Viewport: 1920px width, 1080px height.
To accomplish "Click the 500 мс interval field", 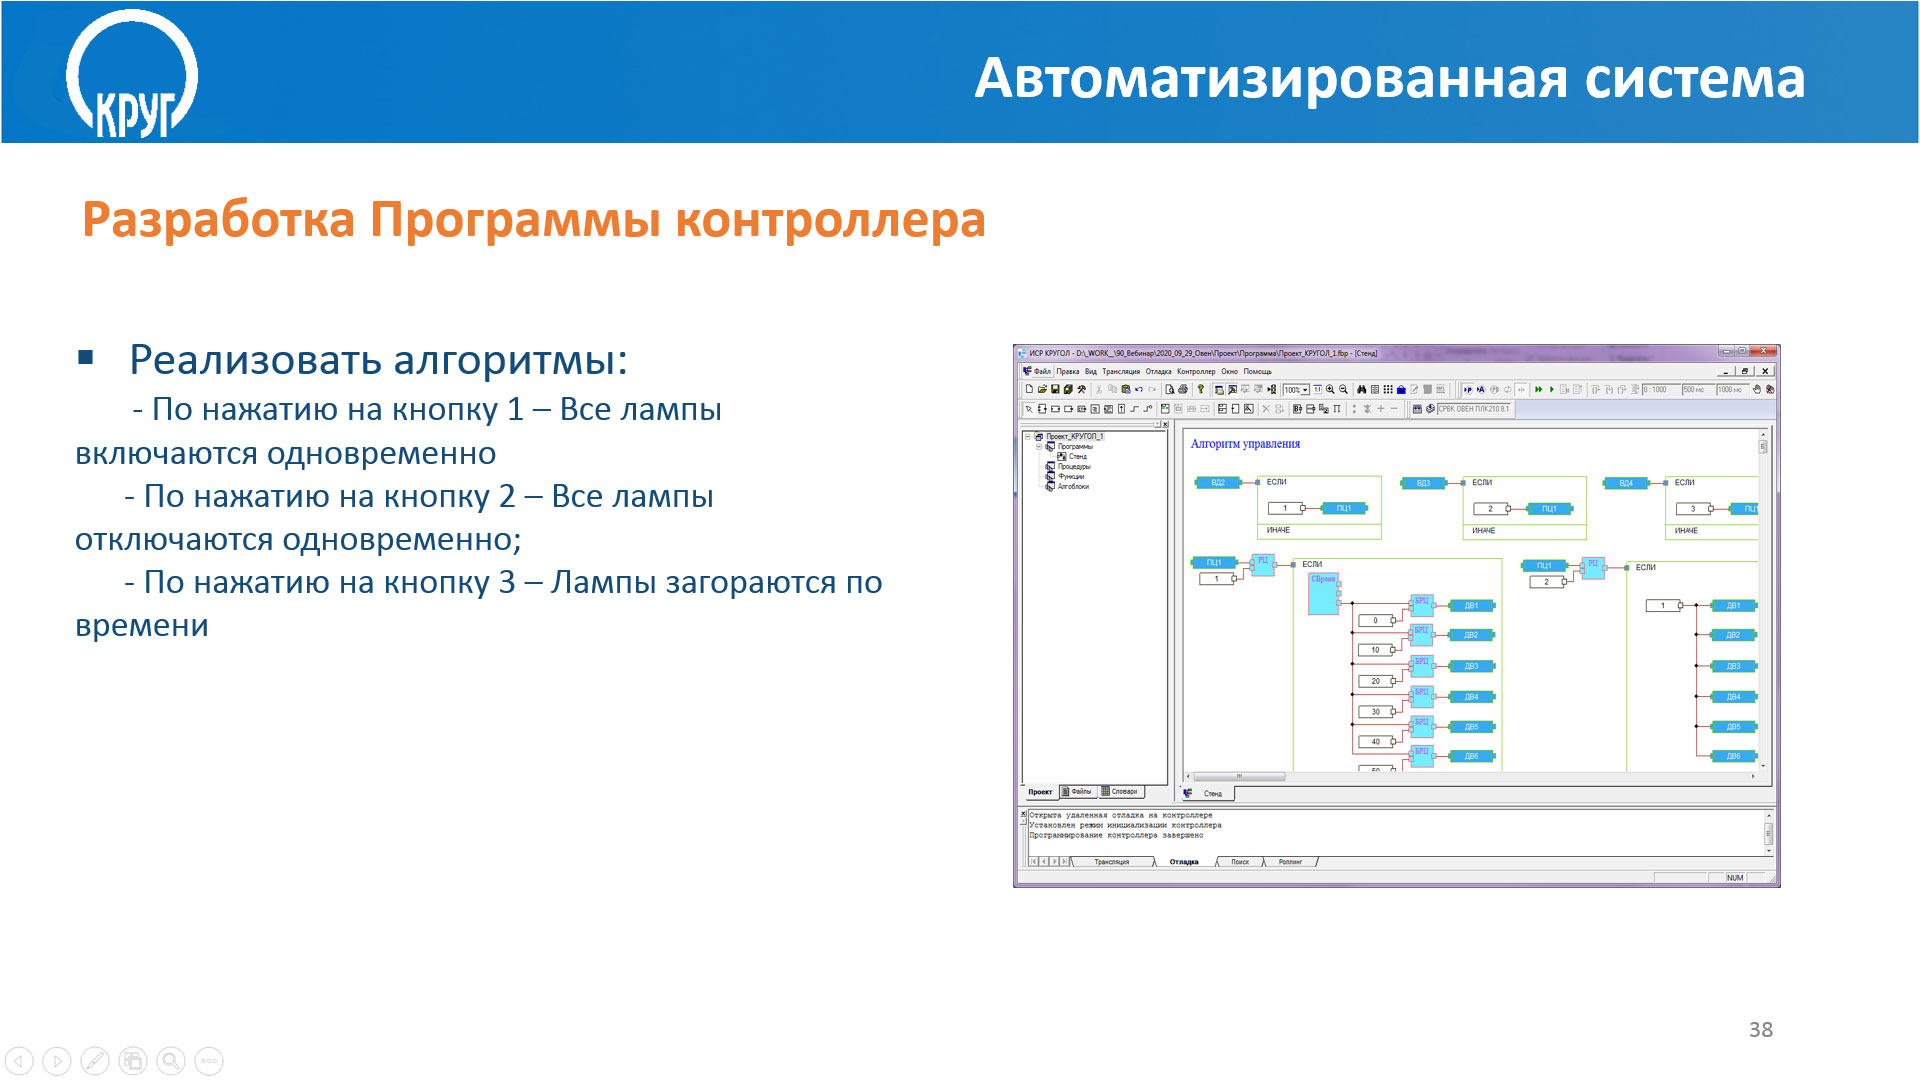I will pos(1698,389).
